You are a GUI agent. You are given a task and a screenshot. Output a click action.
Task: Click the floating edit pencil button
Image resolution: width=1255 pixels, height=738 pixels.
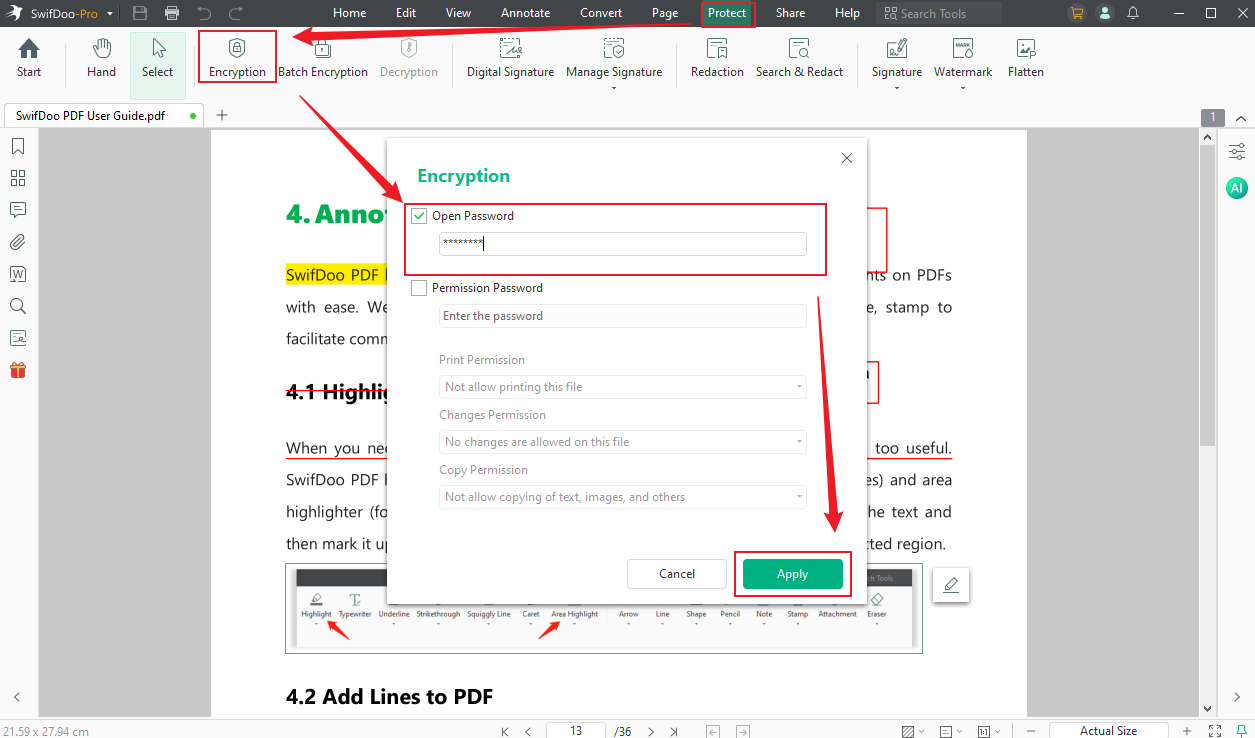[951, 585]
